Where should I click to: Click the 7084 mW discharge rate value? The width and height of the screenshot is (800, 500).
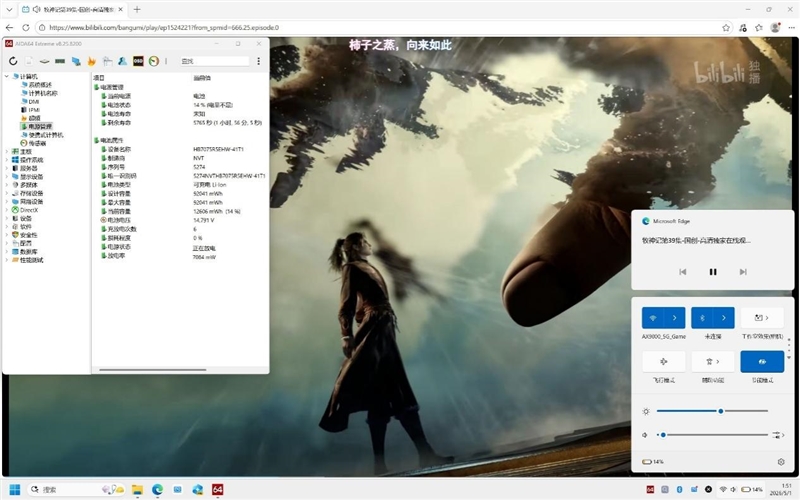pos(204,257)
